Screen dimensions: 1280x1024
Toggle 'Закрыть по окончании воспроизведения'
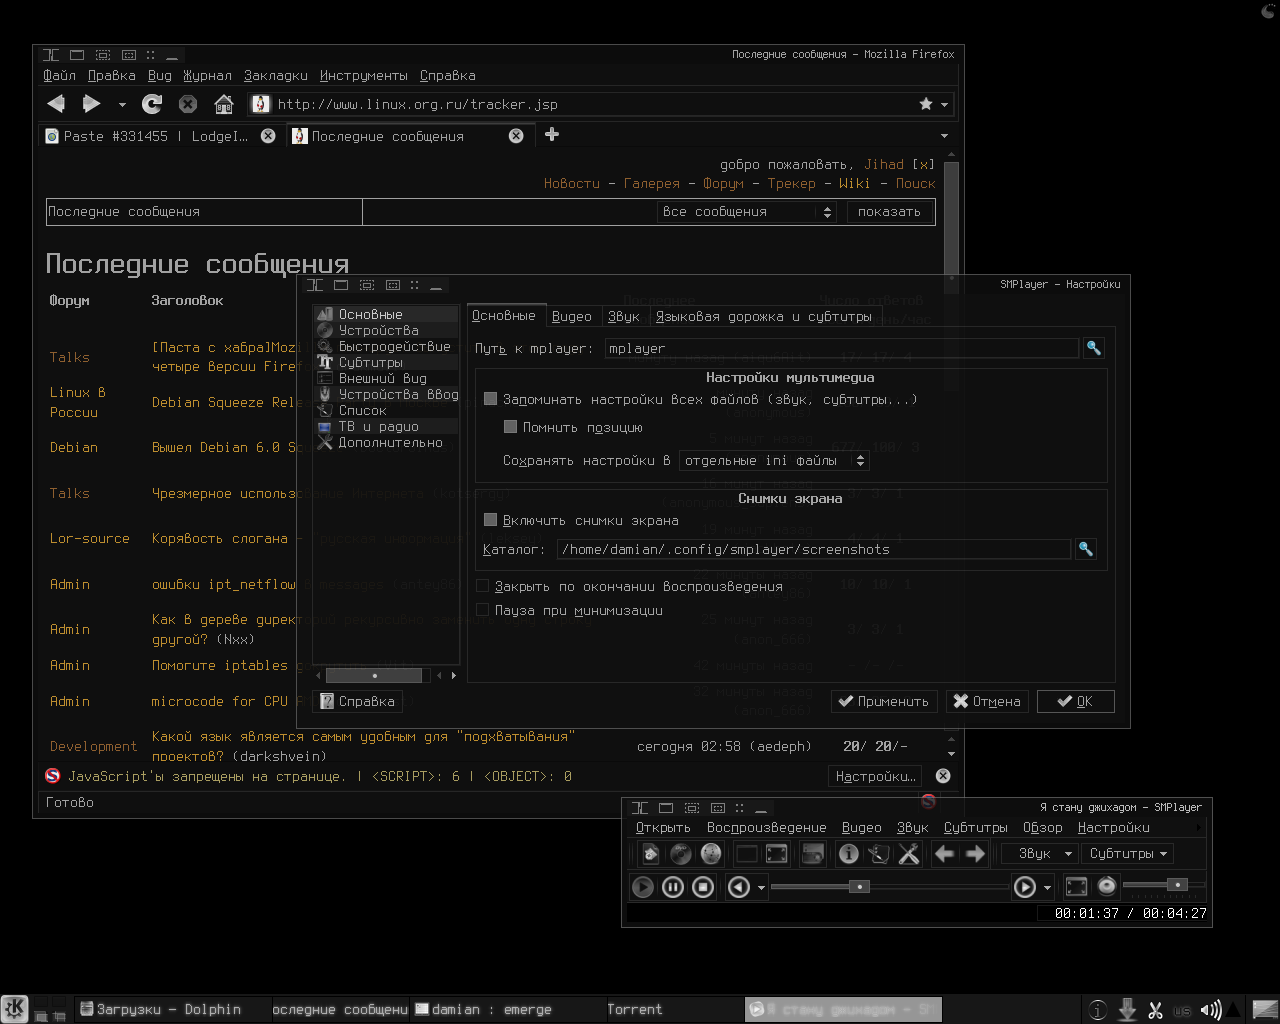tap(482, 586)
